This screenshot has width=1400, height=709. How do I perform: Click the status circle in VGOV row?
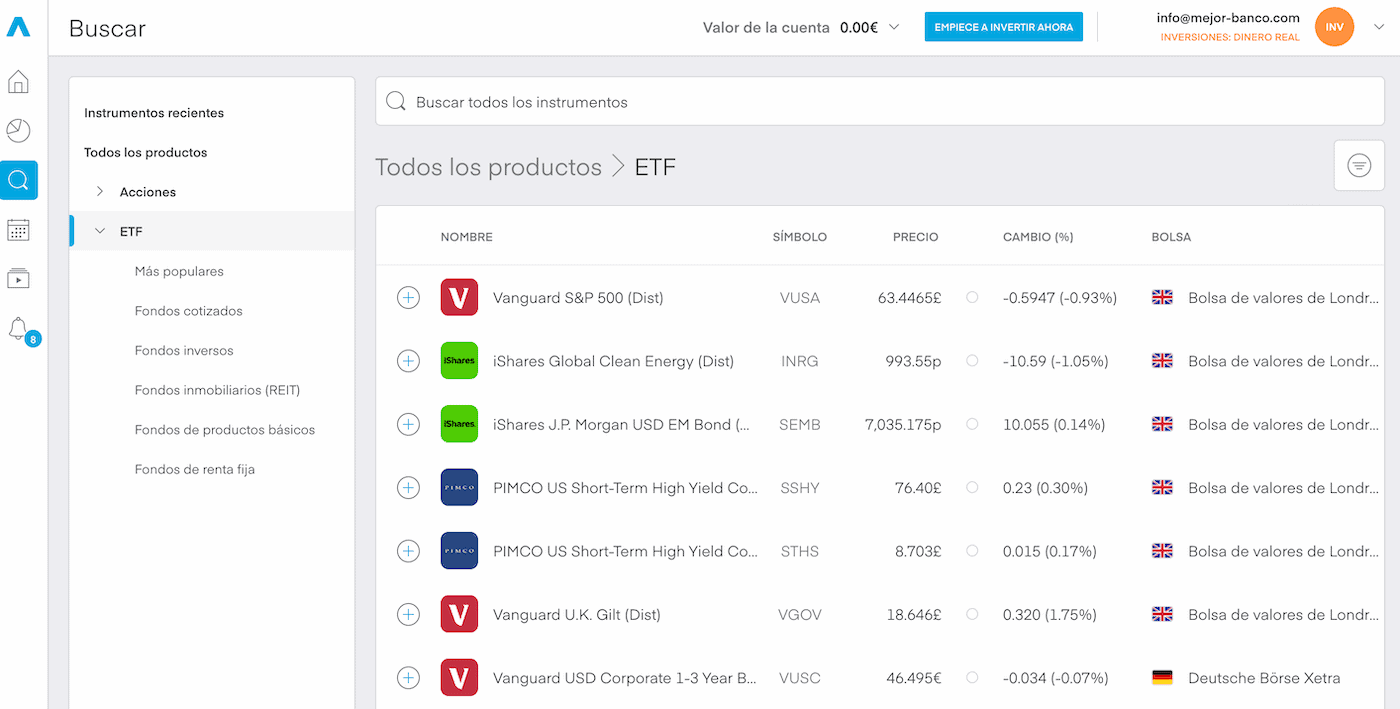[972, 614]
